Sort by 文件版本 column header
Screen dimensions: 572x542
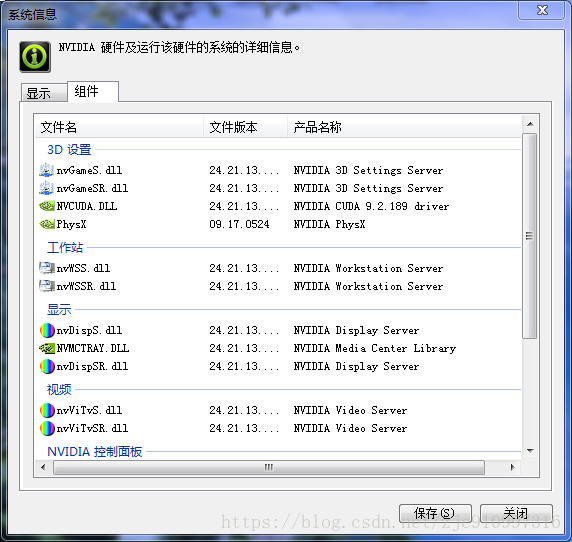point(245,127)
